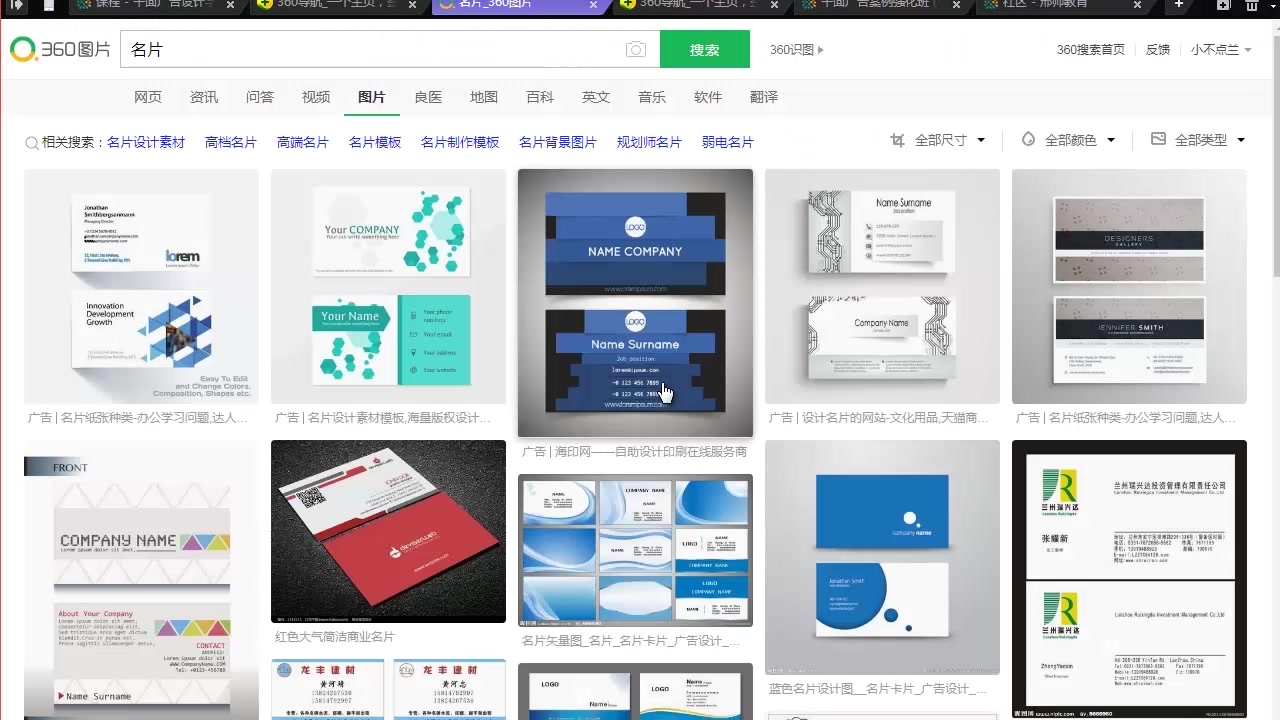The height and width of the screenshot is (720, 1280).
Task: Open the 全部颜色 color filter dropdown
Action: [1075, 140]
